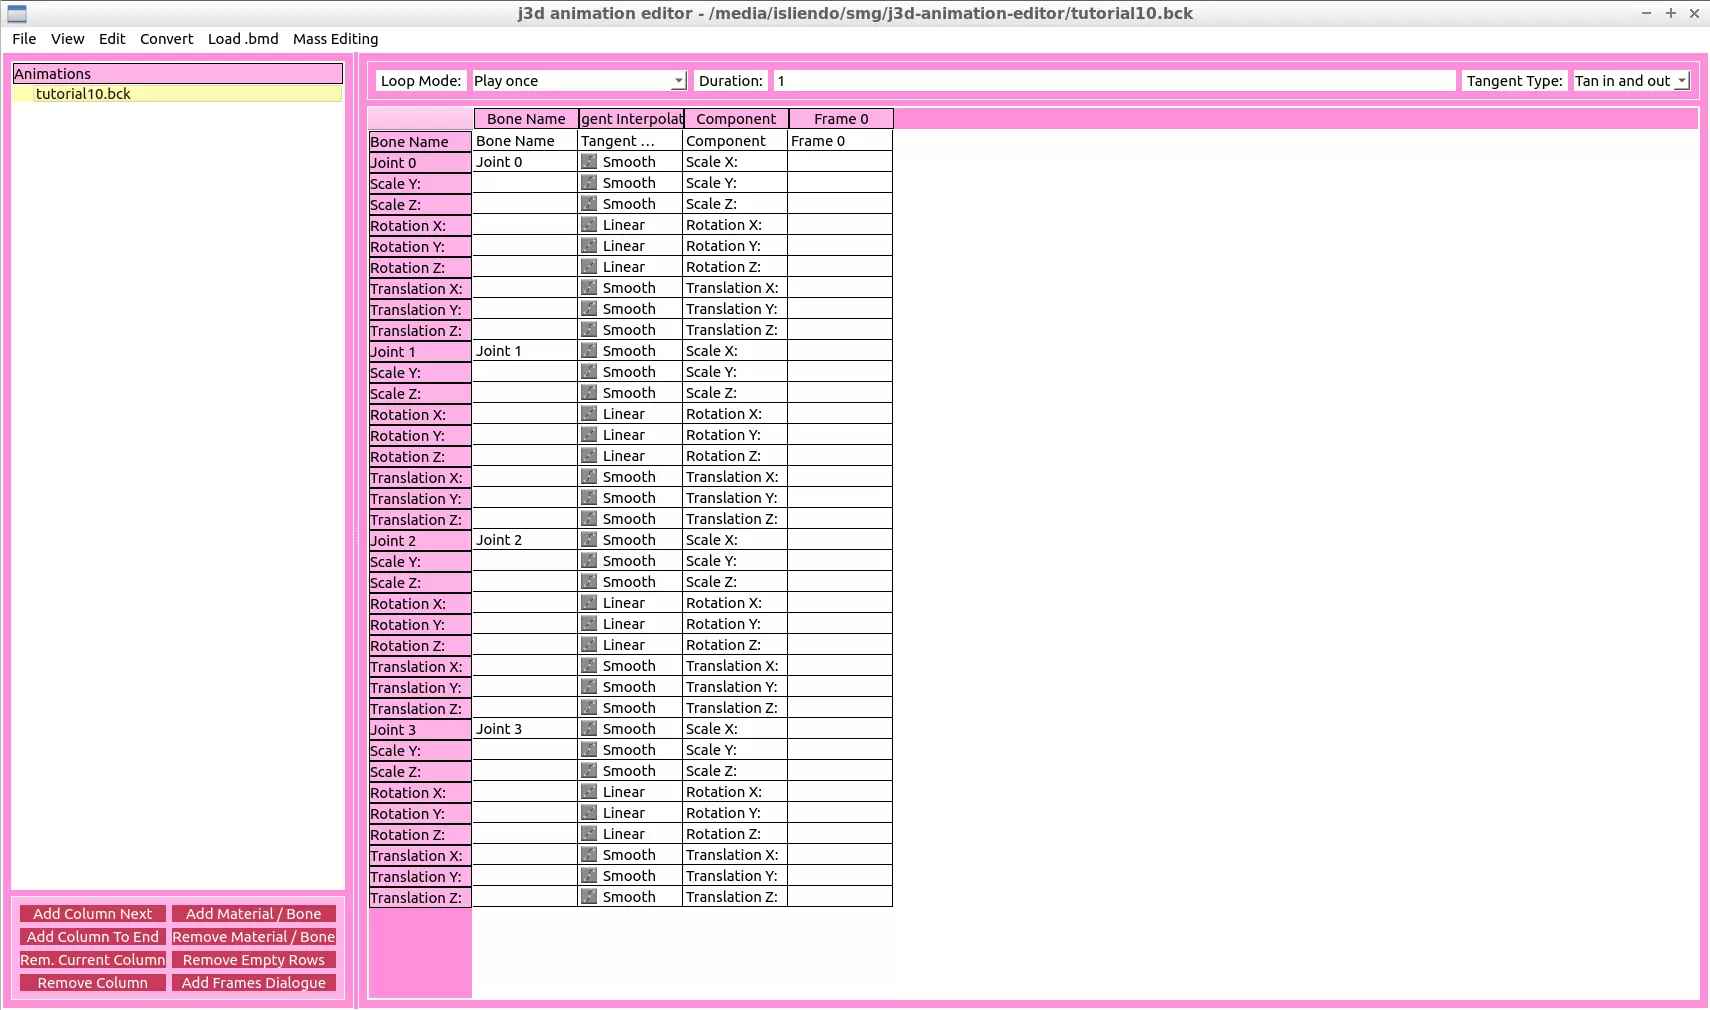Toggle Joint 0 Translation Y smooth checkbox
Image resolution: width=1710 pixels, height=1010 pixels.
click(589, 309)
